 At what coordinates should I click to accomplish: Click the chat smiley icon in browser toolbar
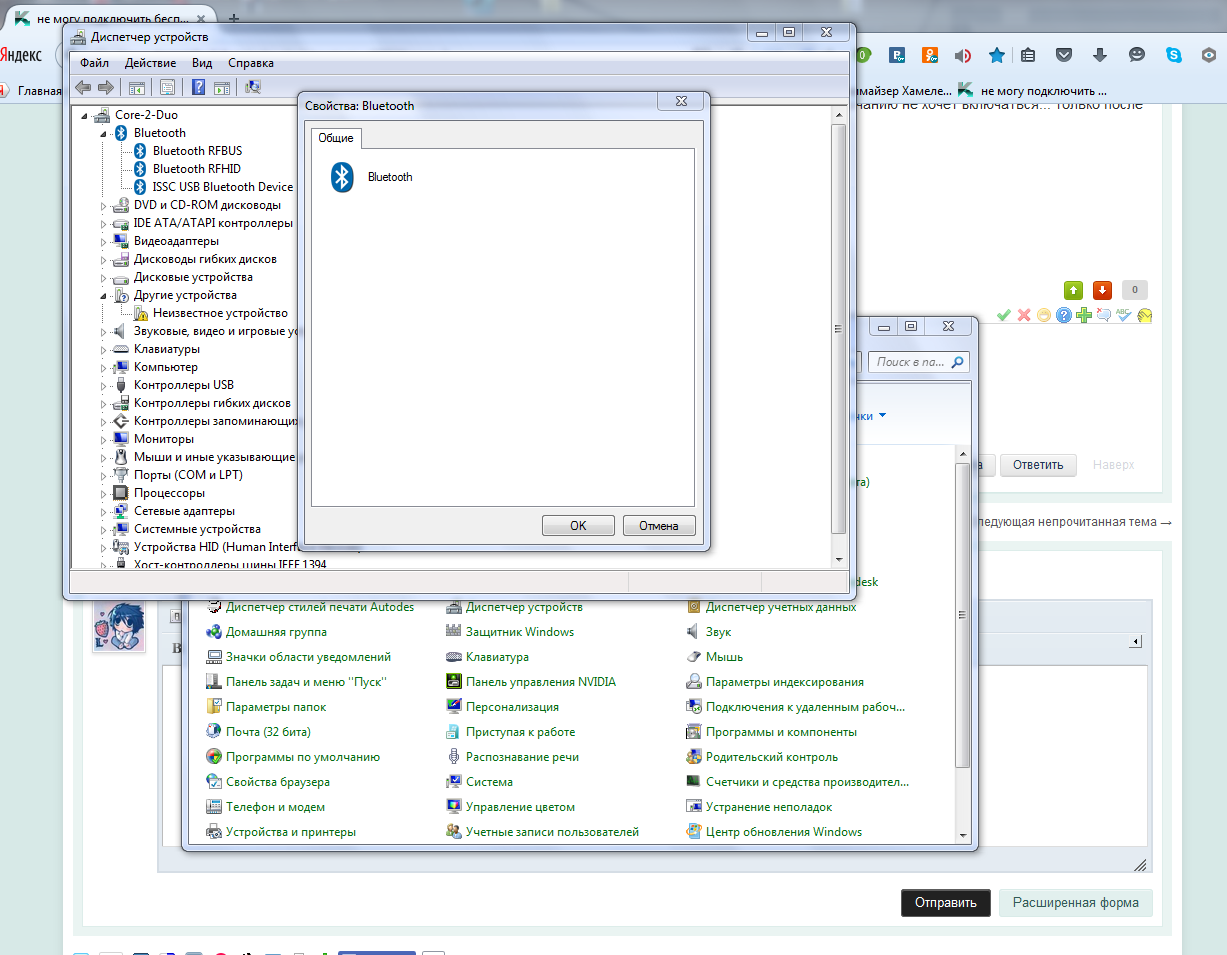(1137, 55)
